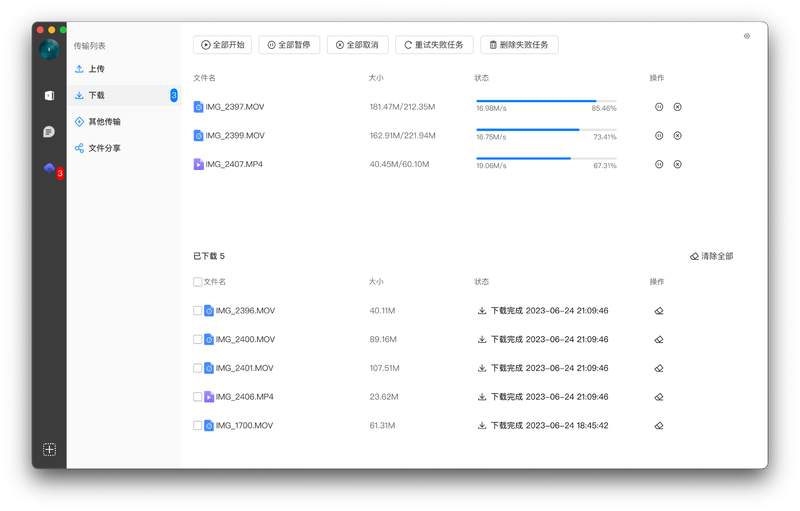Click the 已下载 5 heading

tap(209, 256)
